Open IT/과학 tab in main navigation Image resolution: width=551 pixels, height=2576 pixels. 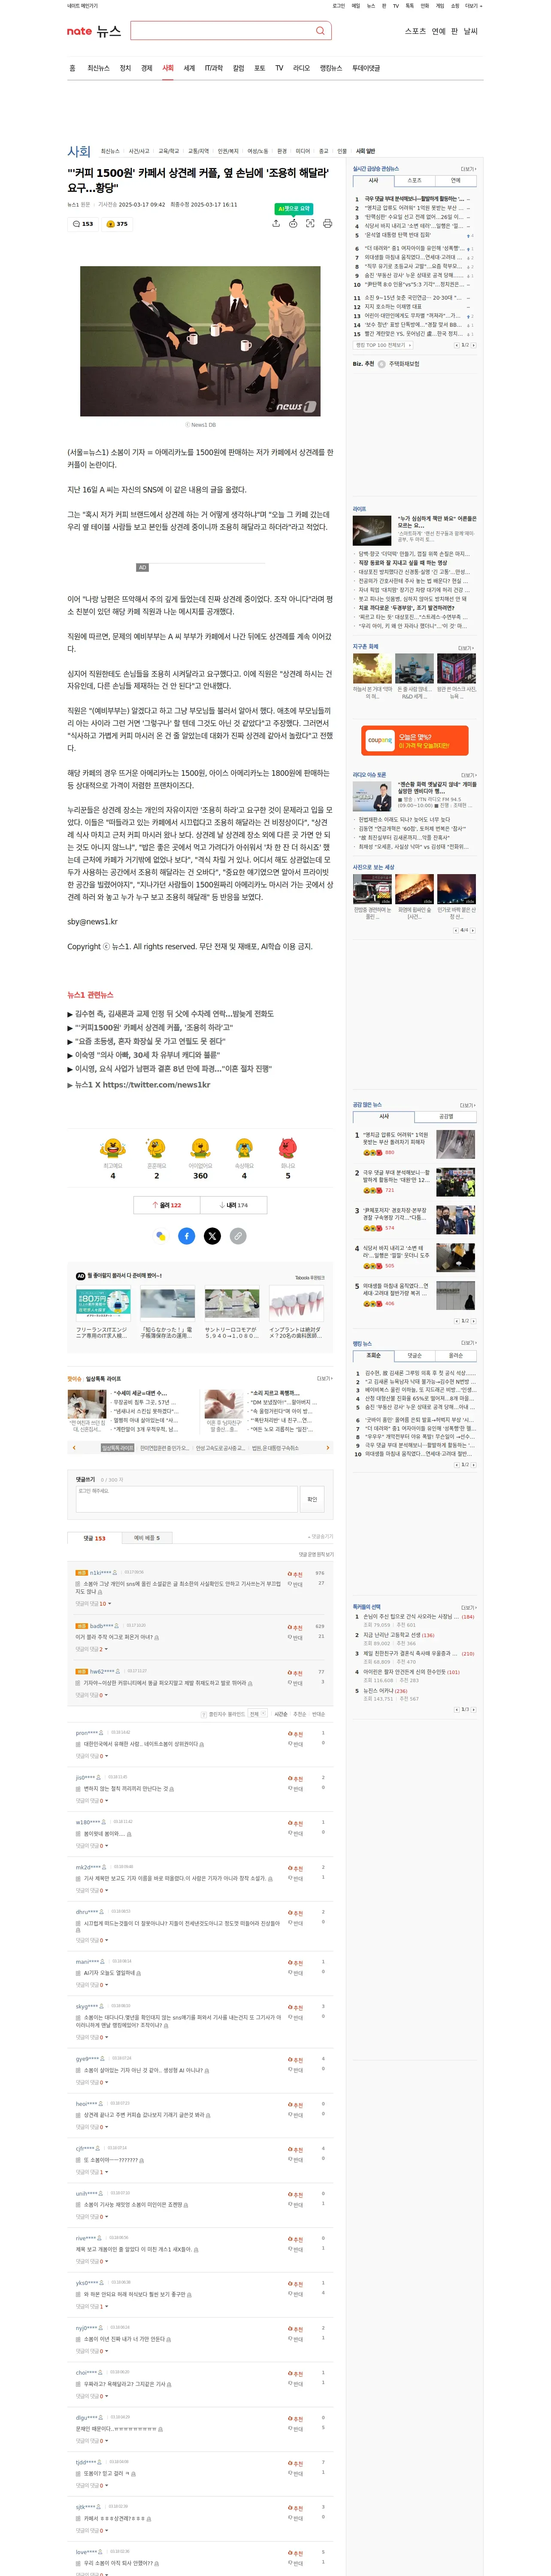click(214, 68)
